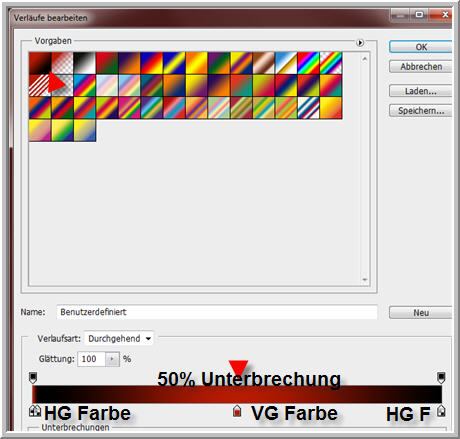Image resolution: width=460 pixels, height=439 pixels.
Task: Confirm with the OK button
Action: (x=421, y=47)
